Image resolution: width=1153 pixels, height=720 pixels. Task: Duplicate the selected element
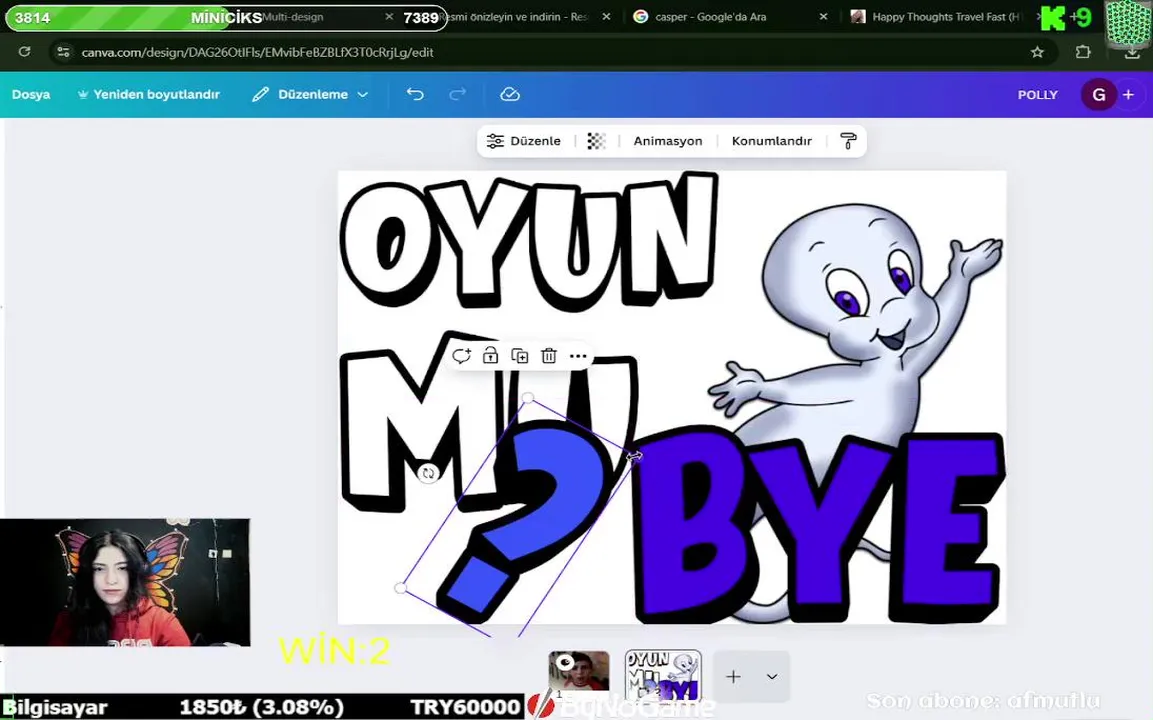(520, 356)
